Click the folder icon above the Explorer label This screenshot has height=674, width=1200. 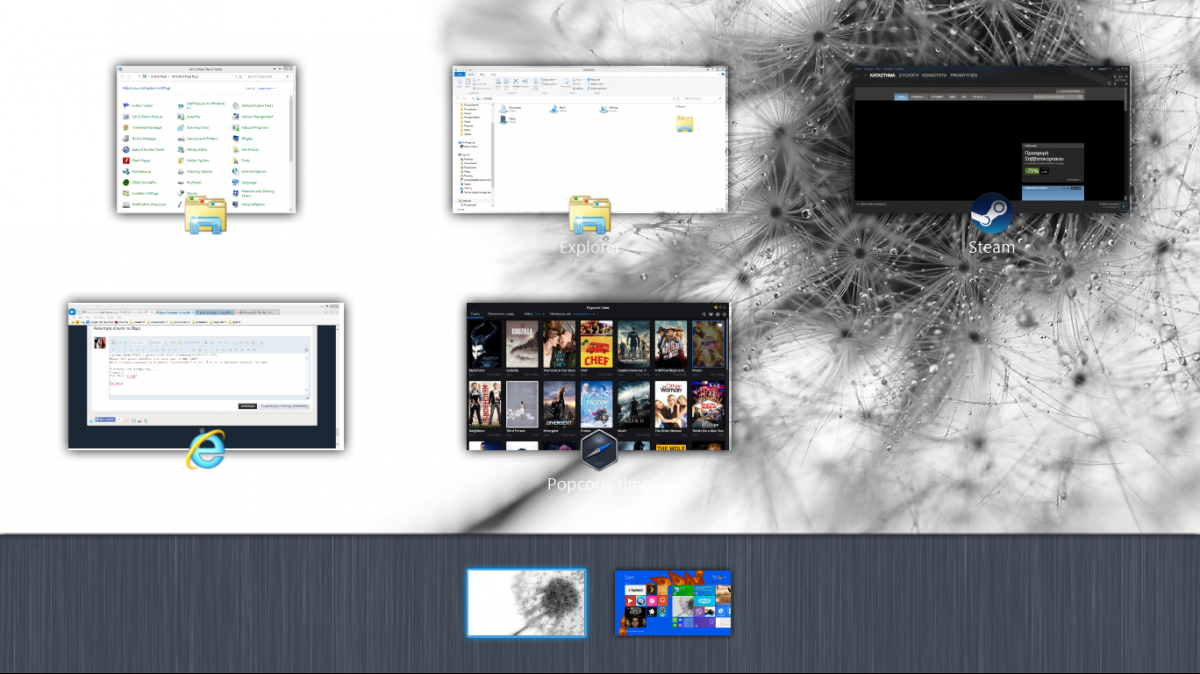[x=590, y=215]
